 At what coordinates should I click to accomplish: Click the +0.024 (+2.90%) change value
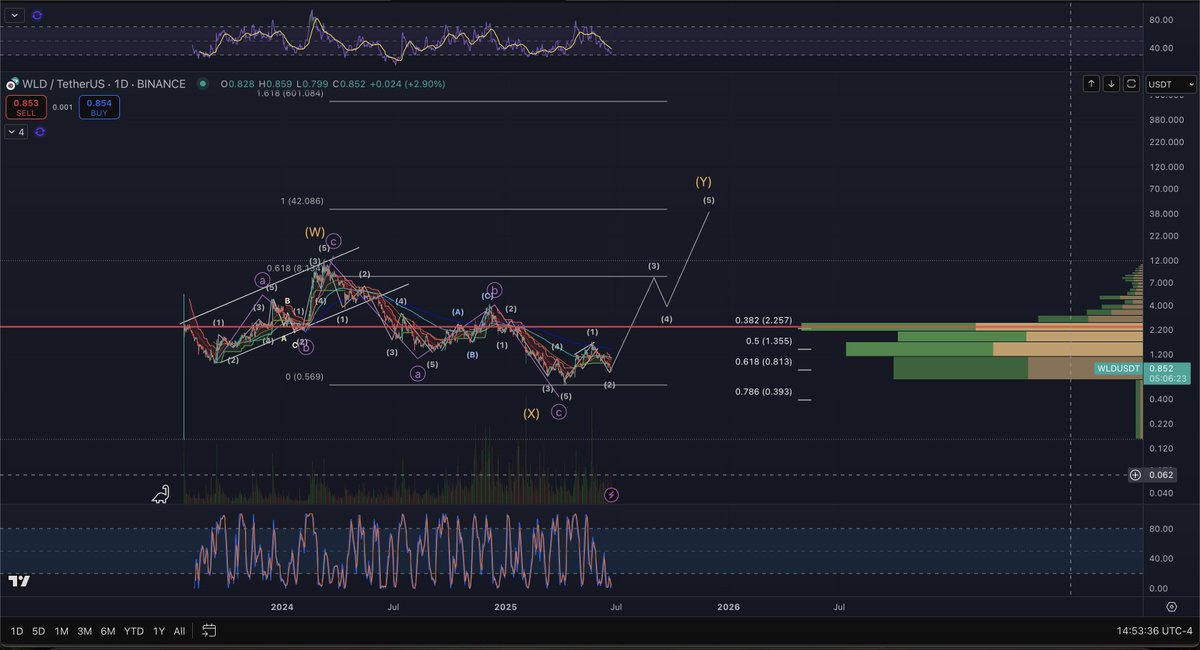click(408, 84)
